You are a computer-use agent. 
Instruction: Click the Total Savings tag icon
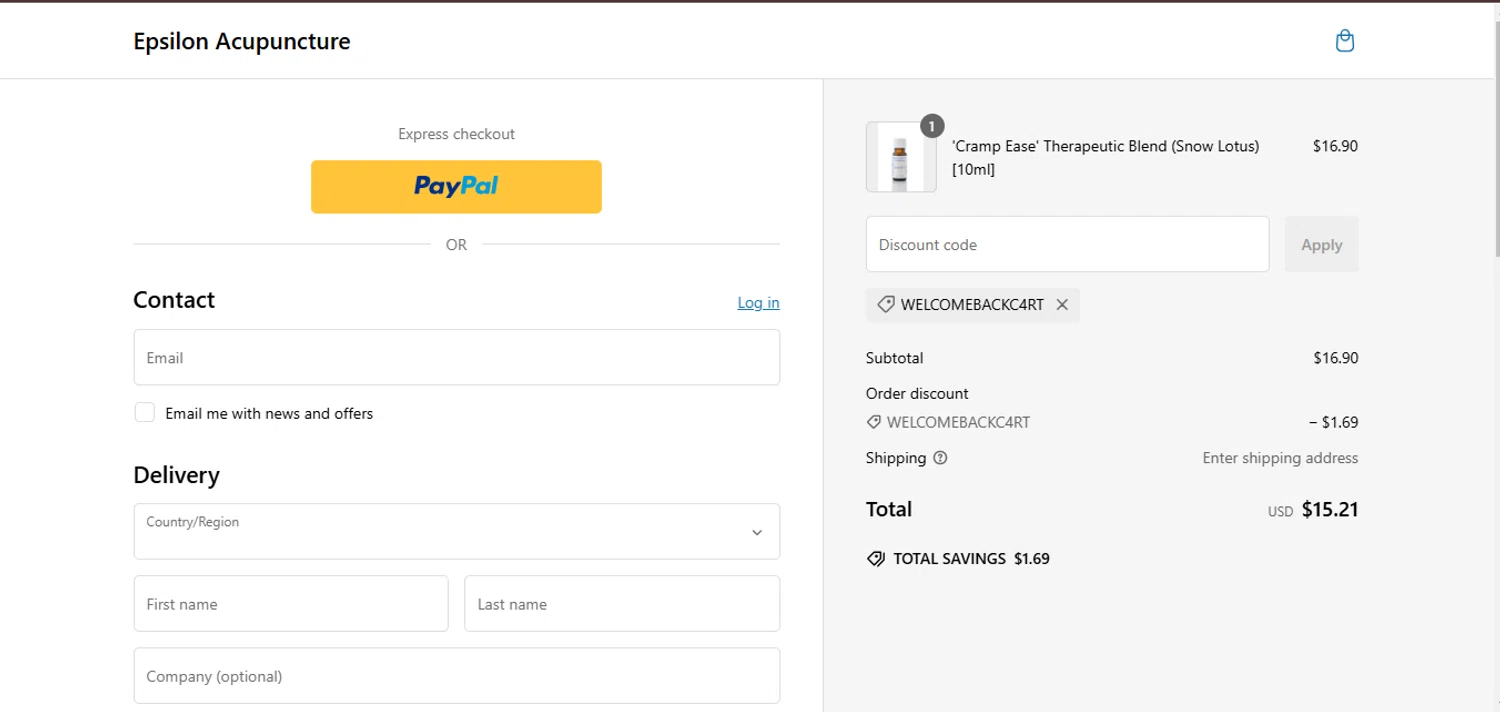click(876, 559)
